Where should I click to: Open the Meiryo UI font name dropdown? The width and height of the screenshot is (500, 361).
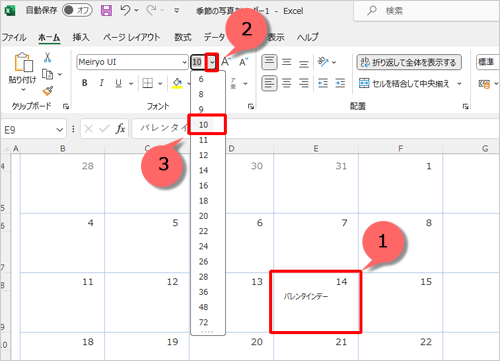click(x=184, y=62)
